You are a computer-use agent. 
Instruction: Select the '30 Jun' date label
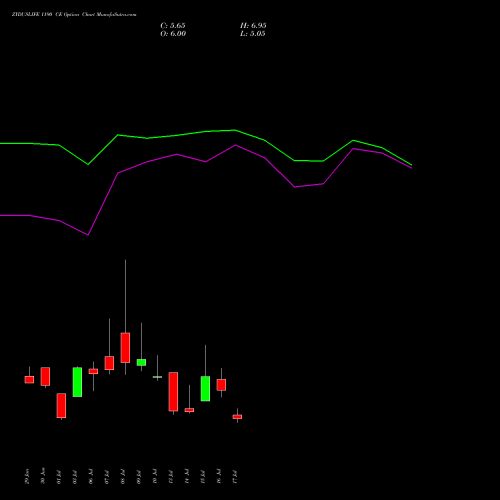43,476
